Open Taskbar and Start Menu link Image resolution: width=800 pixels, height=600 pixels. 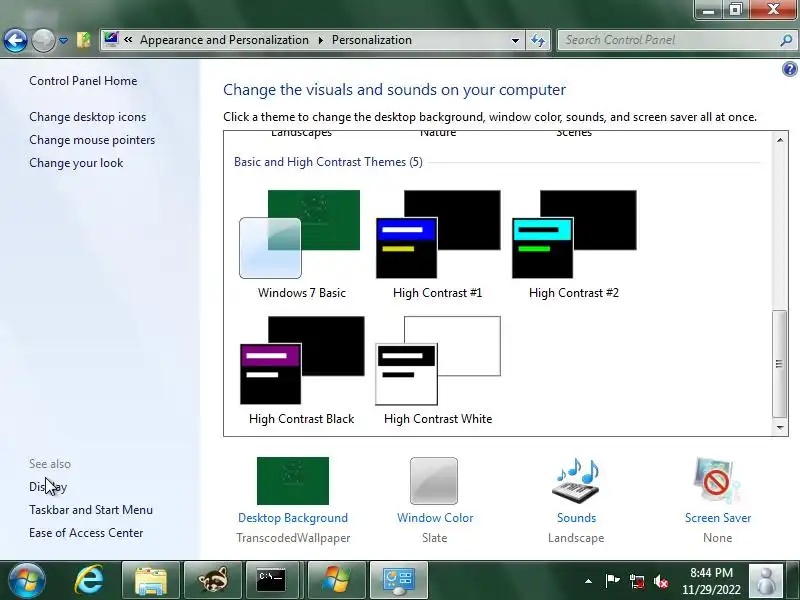pyautogui.click(x=91, y=510)
